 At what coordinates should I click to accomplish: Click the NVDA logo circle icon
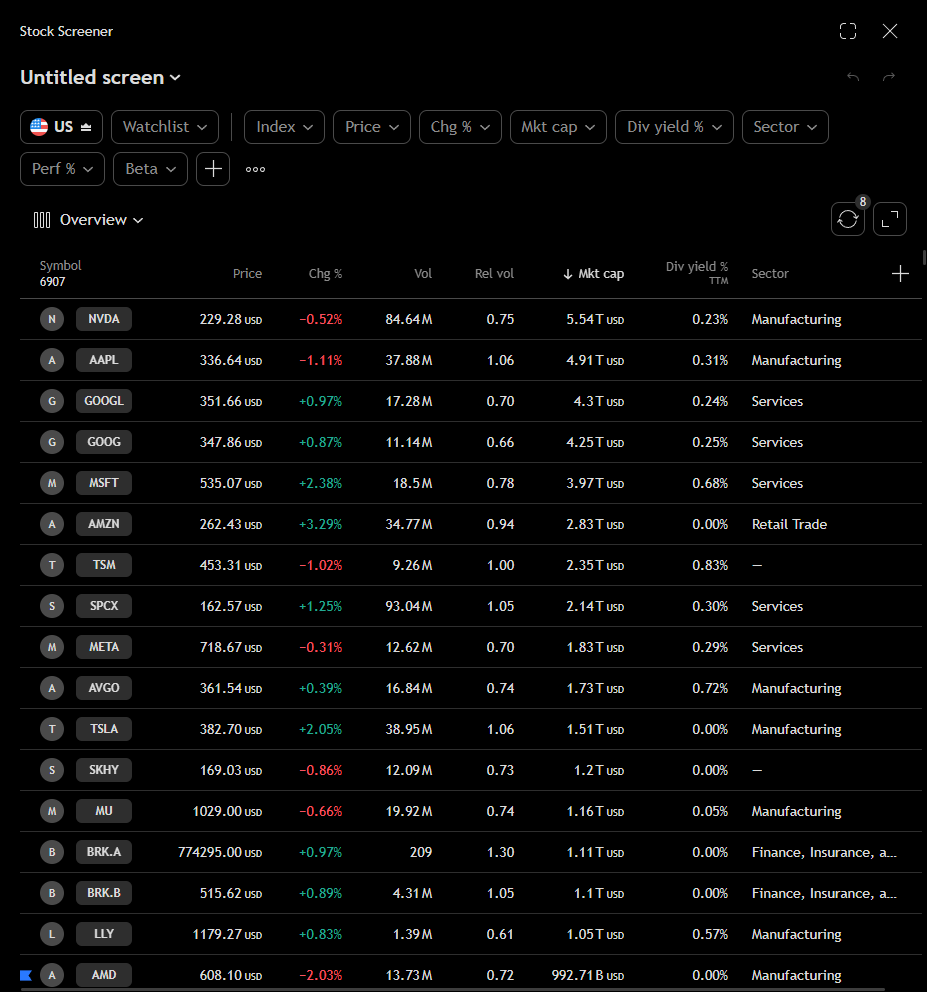coord(52,319)
